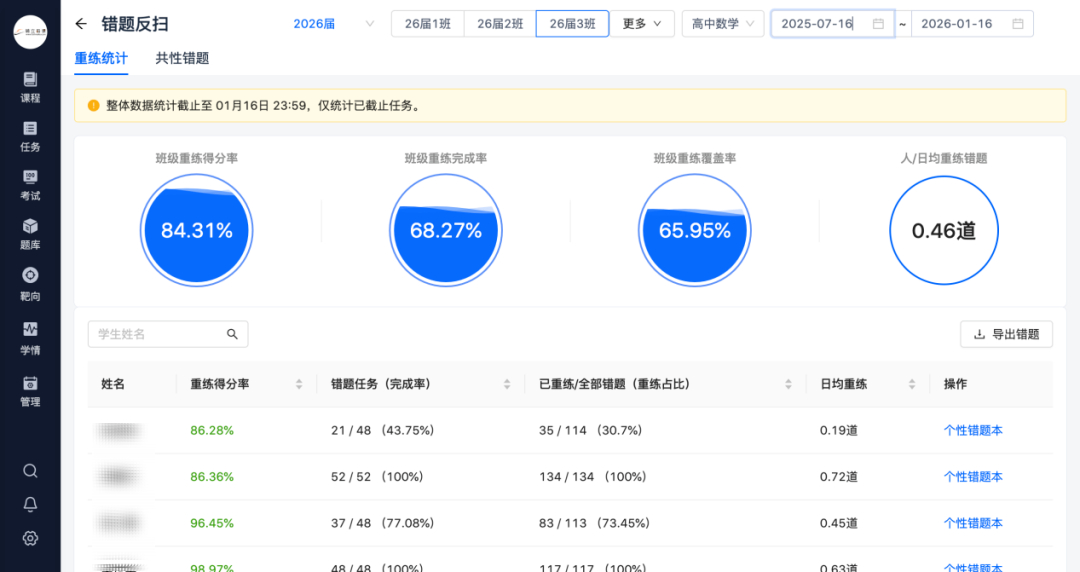
Task: Click the 导出错题 export button
Action: pyautogui.click(x=1006, y=334)
